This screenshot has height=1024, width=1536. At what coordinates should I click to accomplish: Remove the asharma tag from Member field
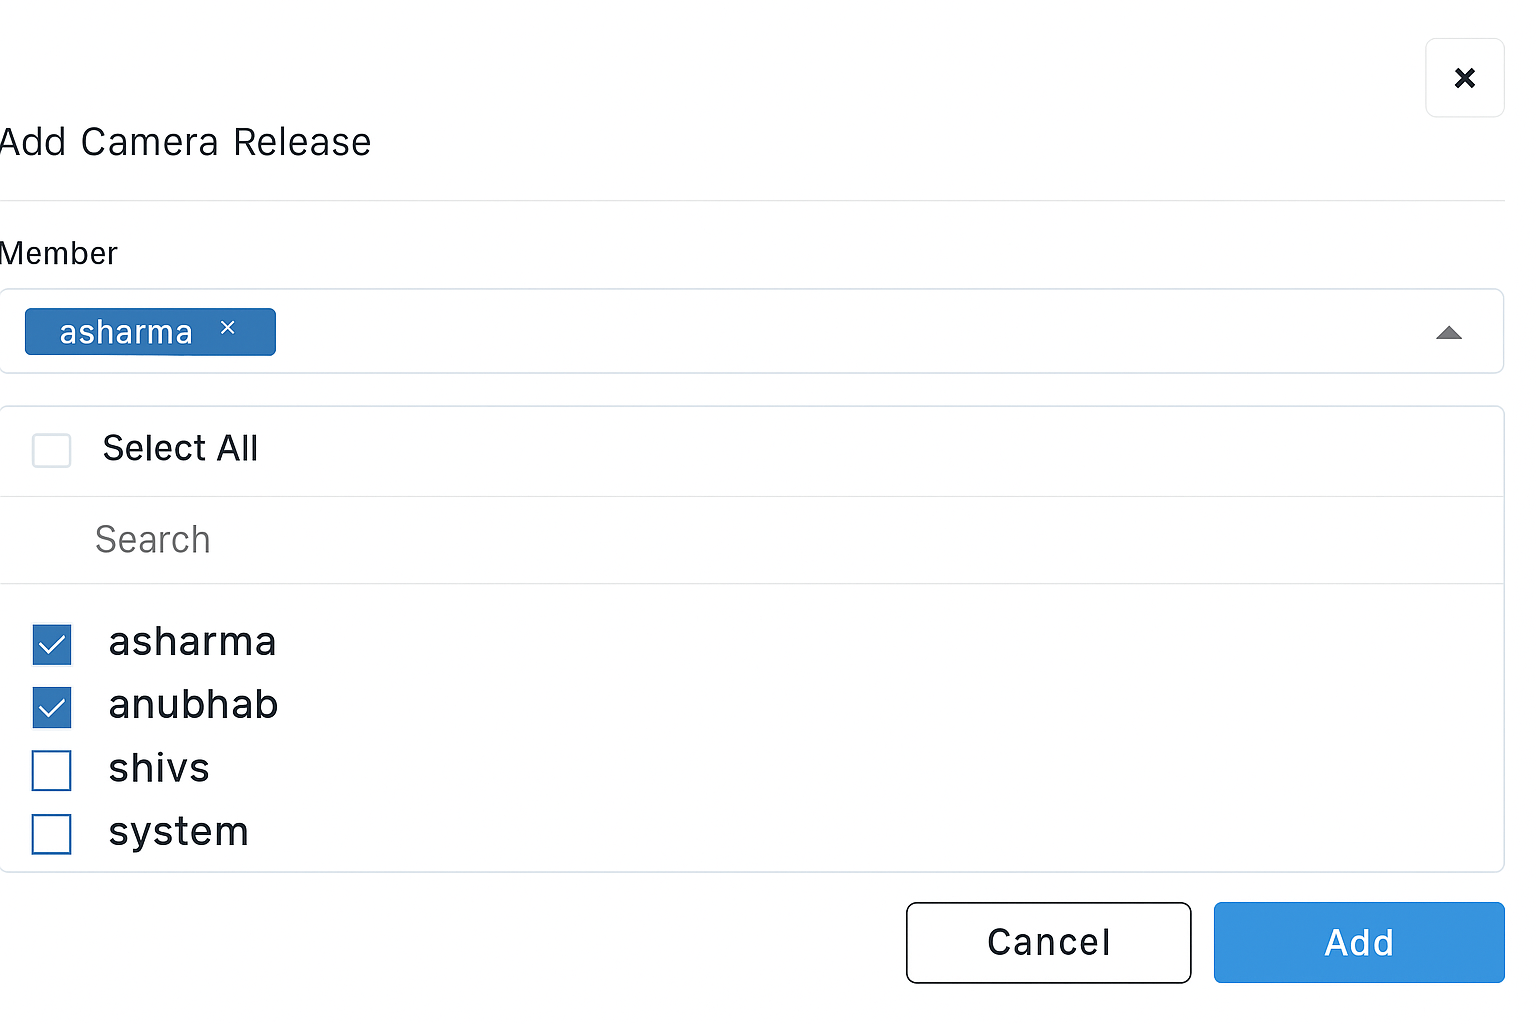(x=228, y=328)
